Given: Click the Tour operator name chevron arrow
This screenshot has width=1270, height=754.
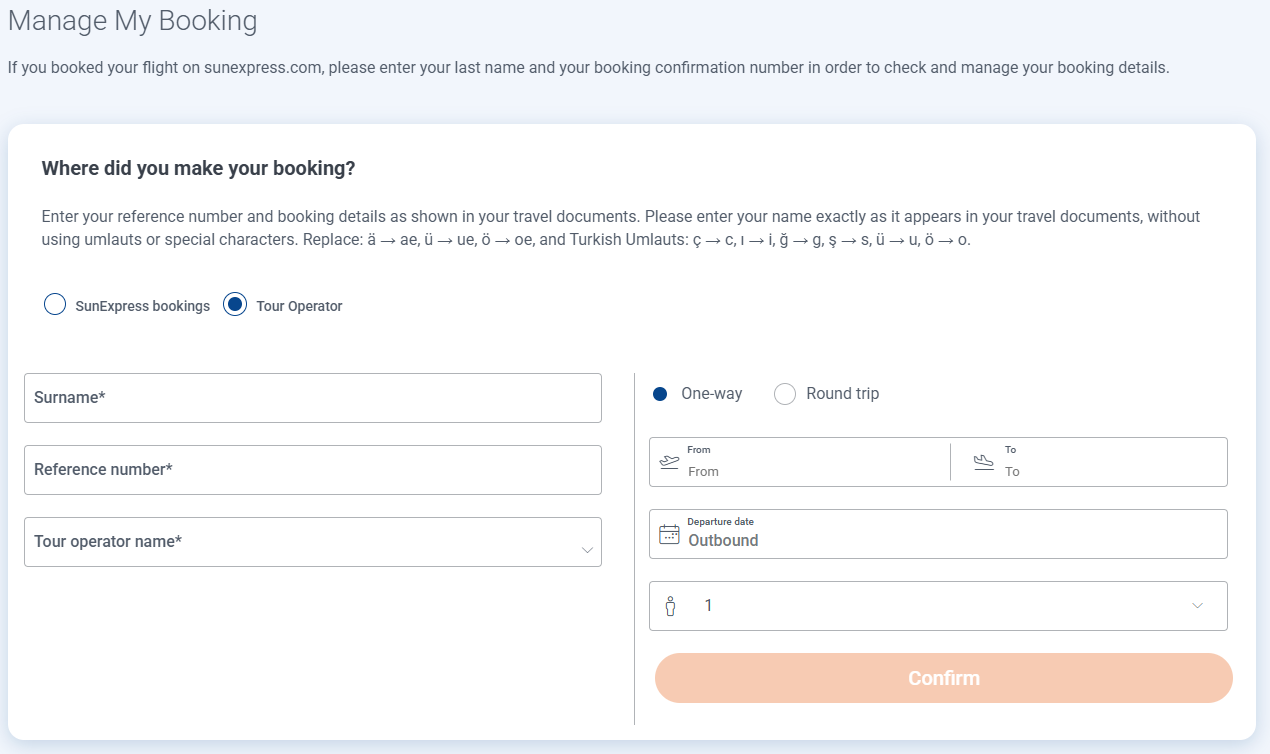Looking at the screenshot, I should [x=587, y=550].
